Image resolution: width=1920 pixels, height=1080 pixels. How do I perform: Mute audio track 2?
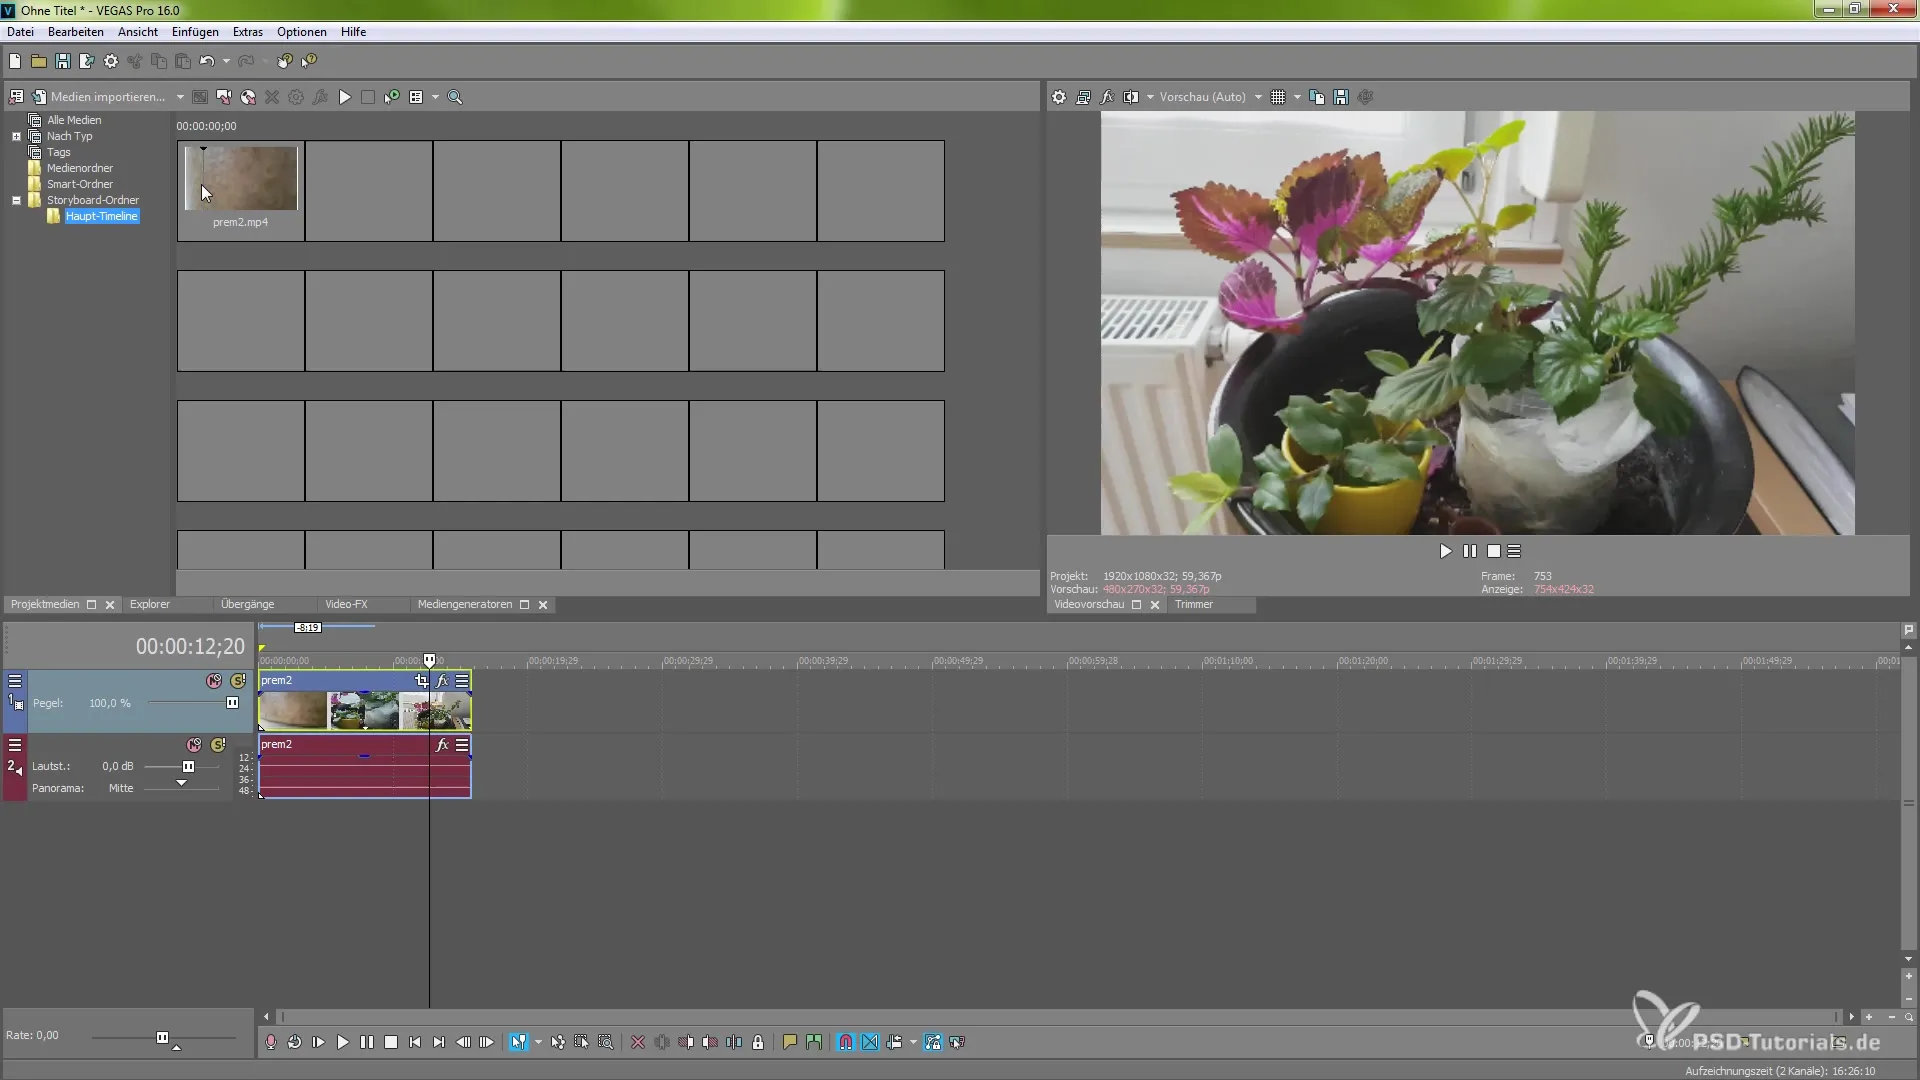coord(194,745)
